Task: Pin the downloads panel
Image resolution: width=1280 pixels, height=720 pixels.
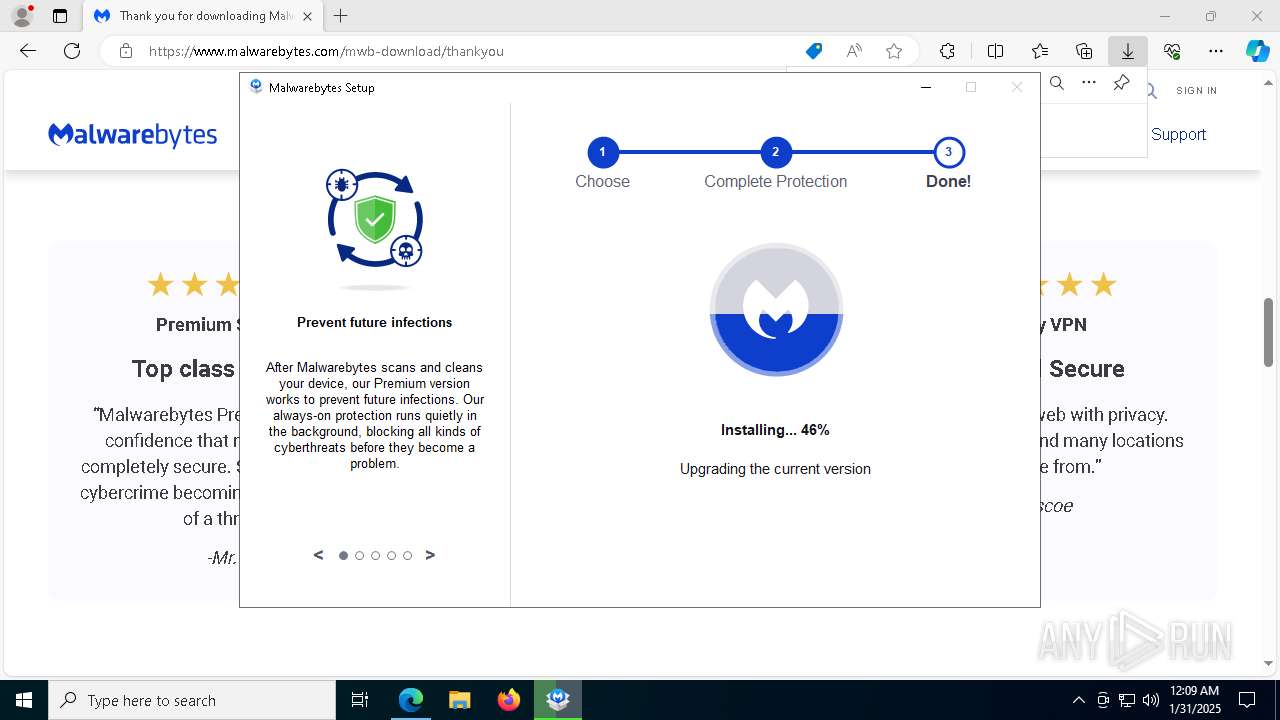Action: pos(1121,83)
